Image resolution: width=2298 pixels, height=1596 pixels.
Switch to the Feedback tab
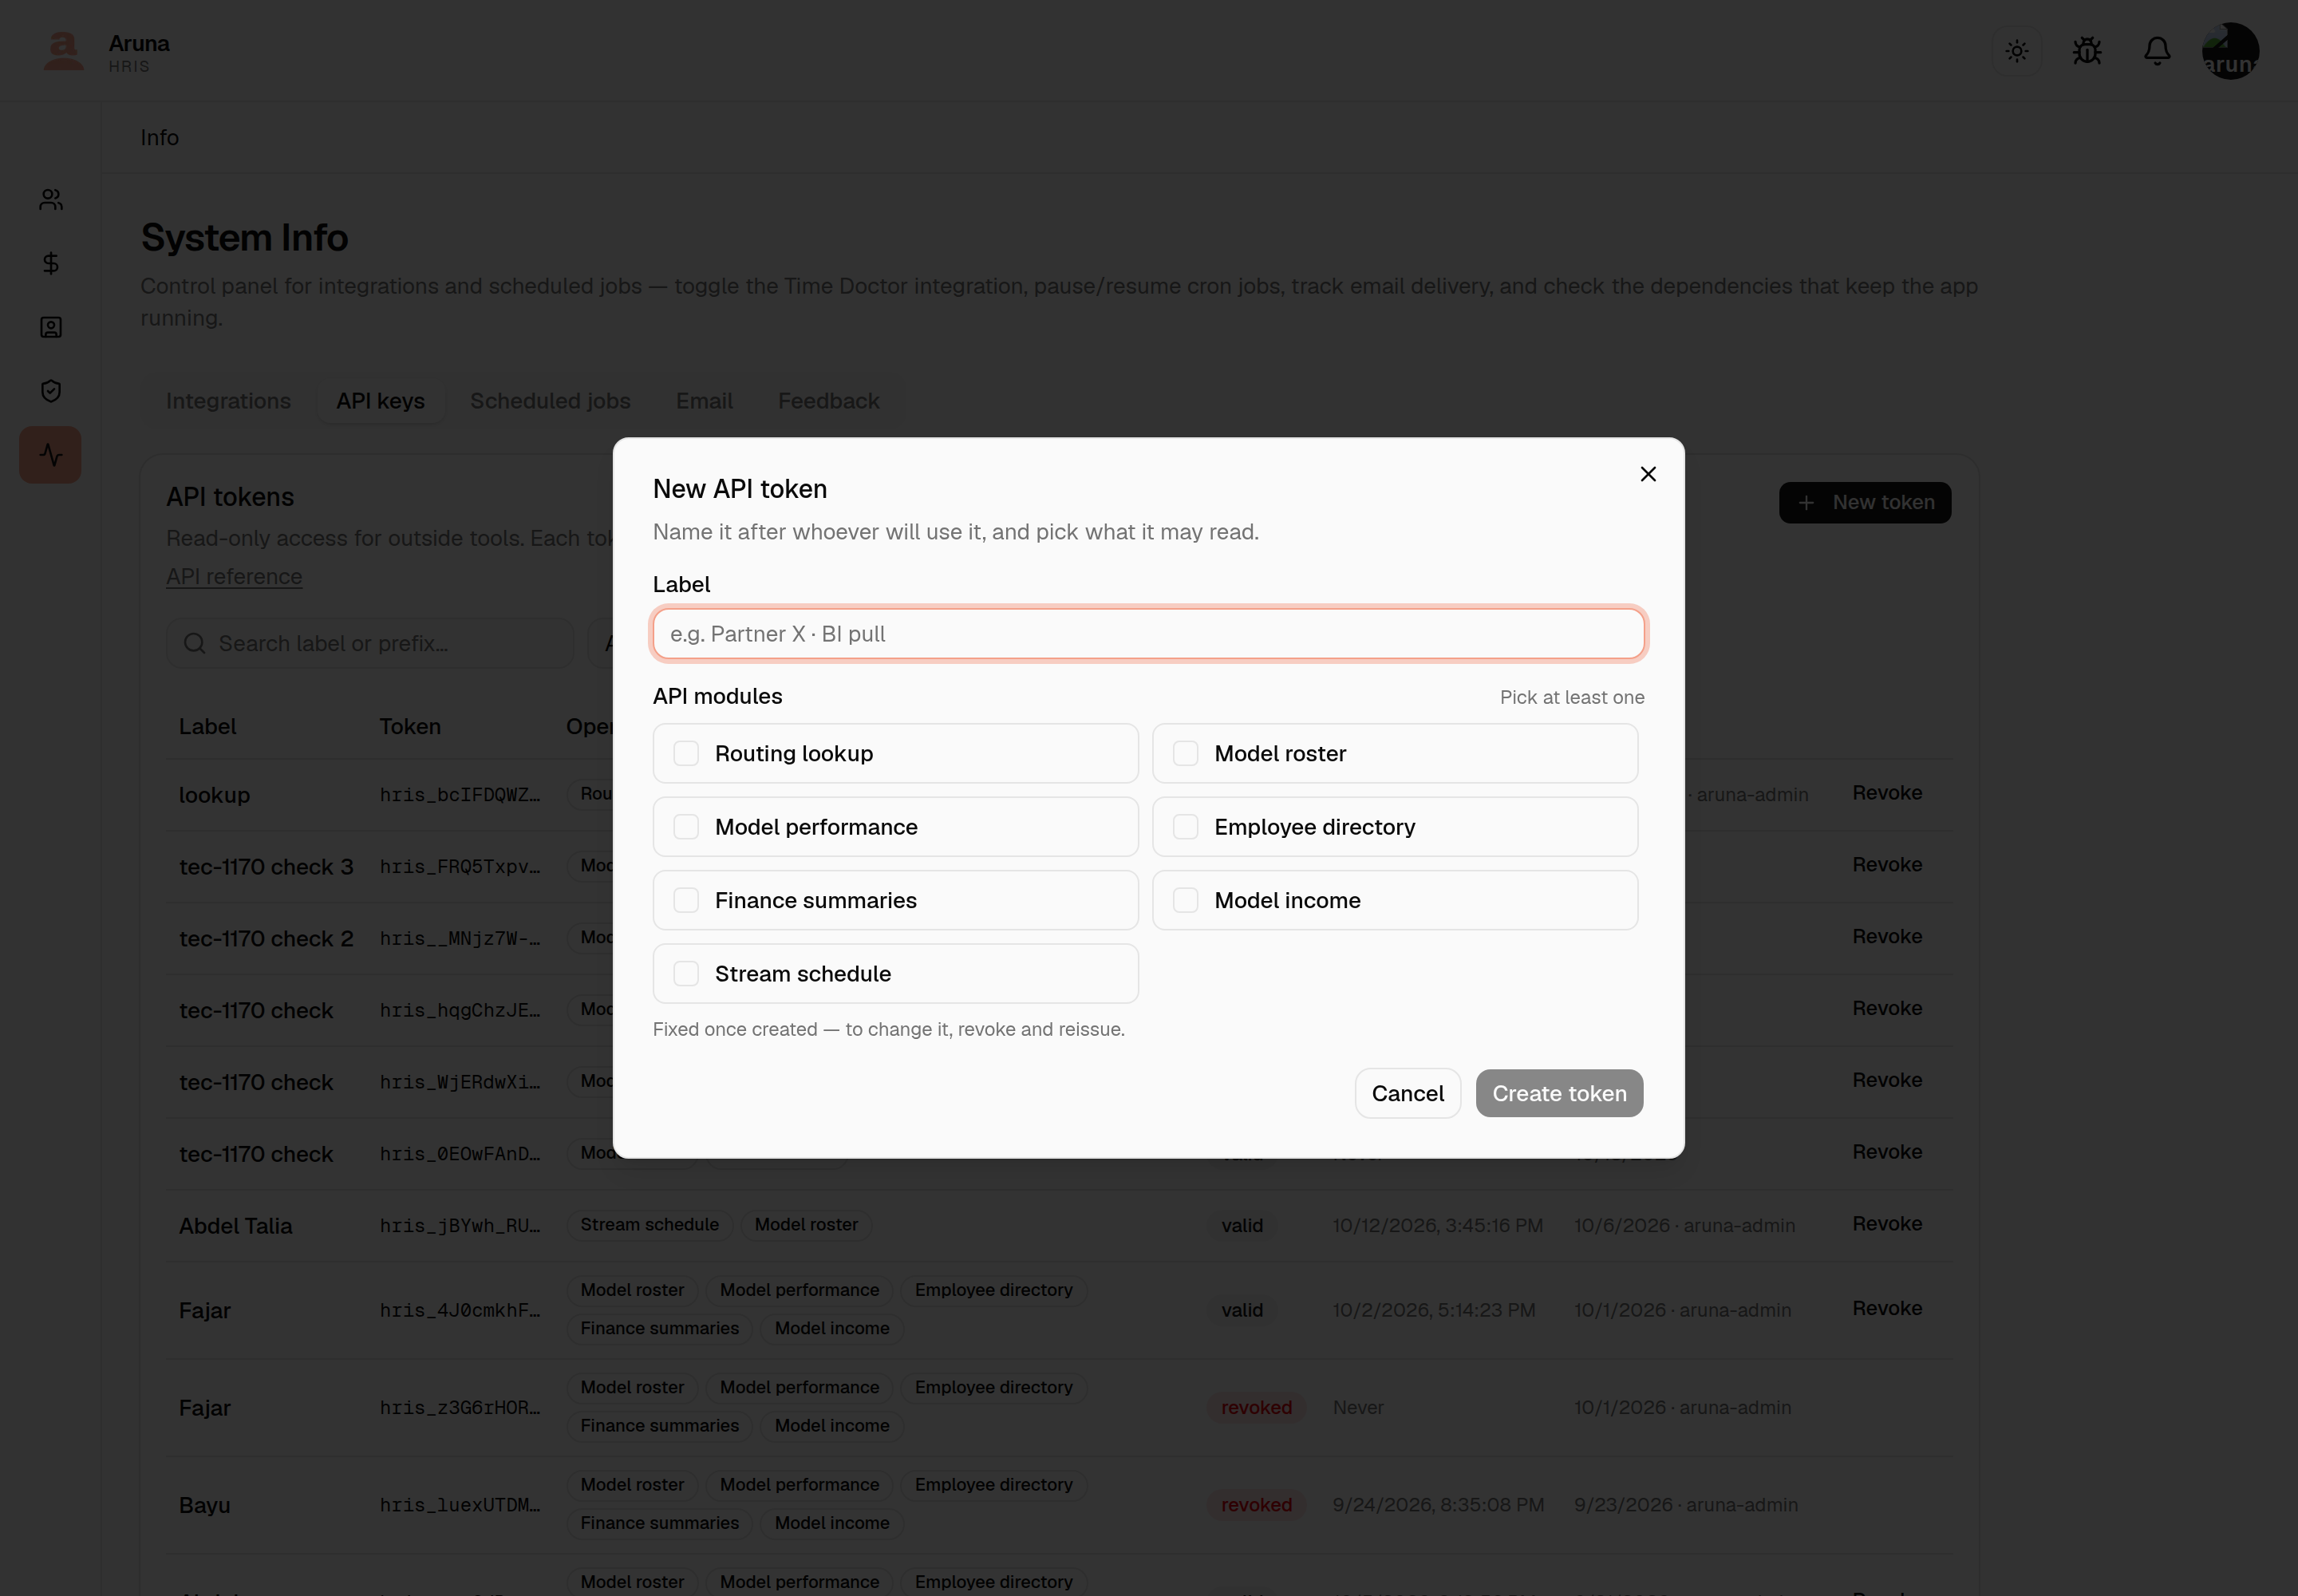coord(828,401)
